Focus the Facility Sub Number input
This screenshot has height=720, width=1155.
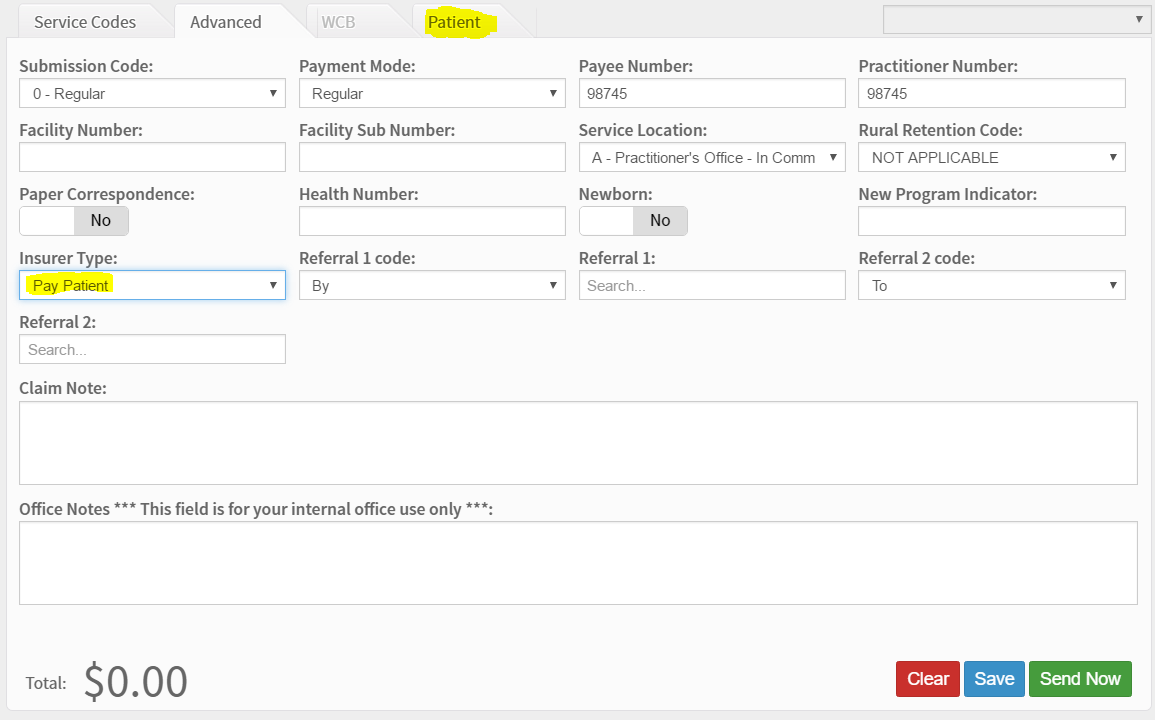432,157
